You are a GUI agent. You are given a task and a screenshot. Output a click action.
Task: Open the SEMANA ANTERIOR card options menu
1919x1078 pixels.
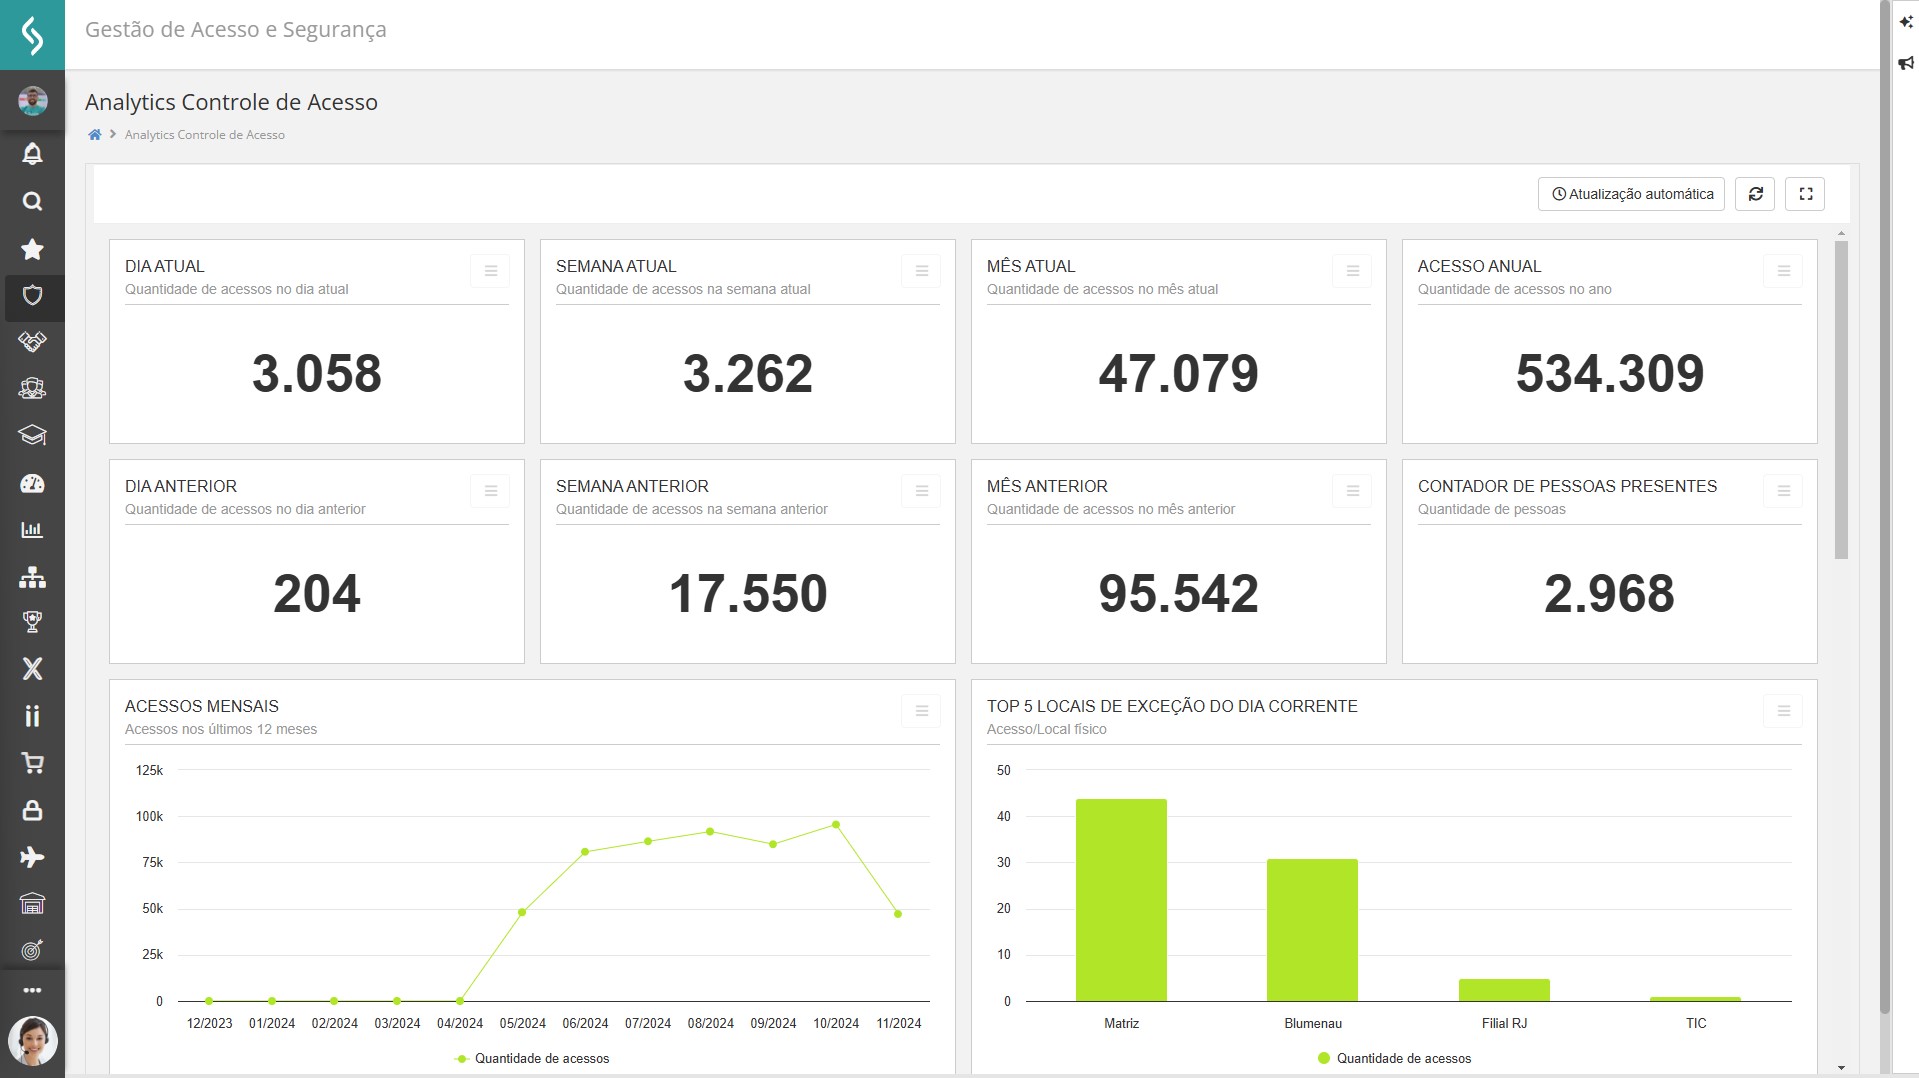[x=921, y=491]
